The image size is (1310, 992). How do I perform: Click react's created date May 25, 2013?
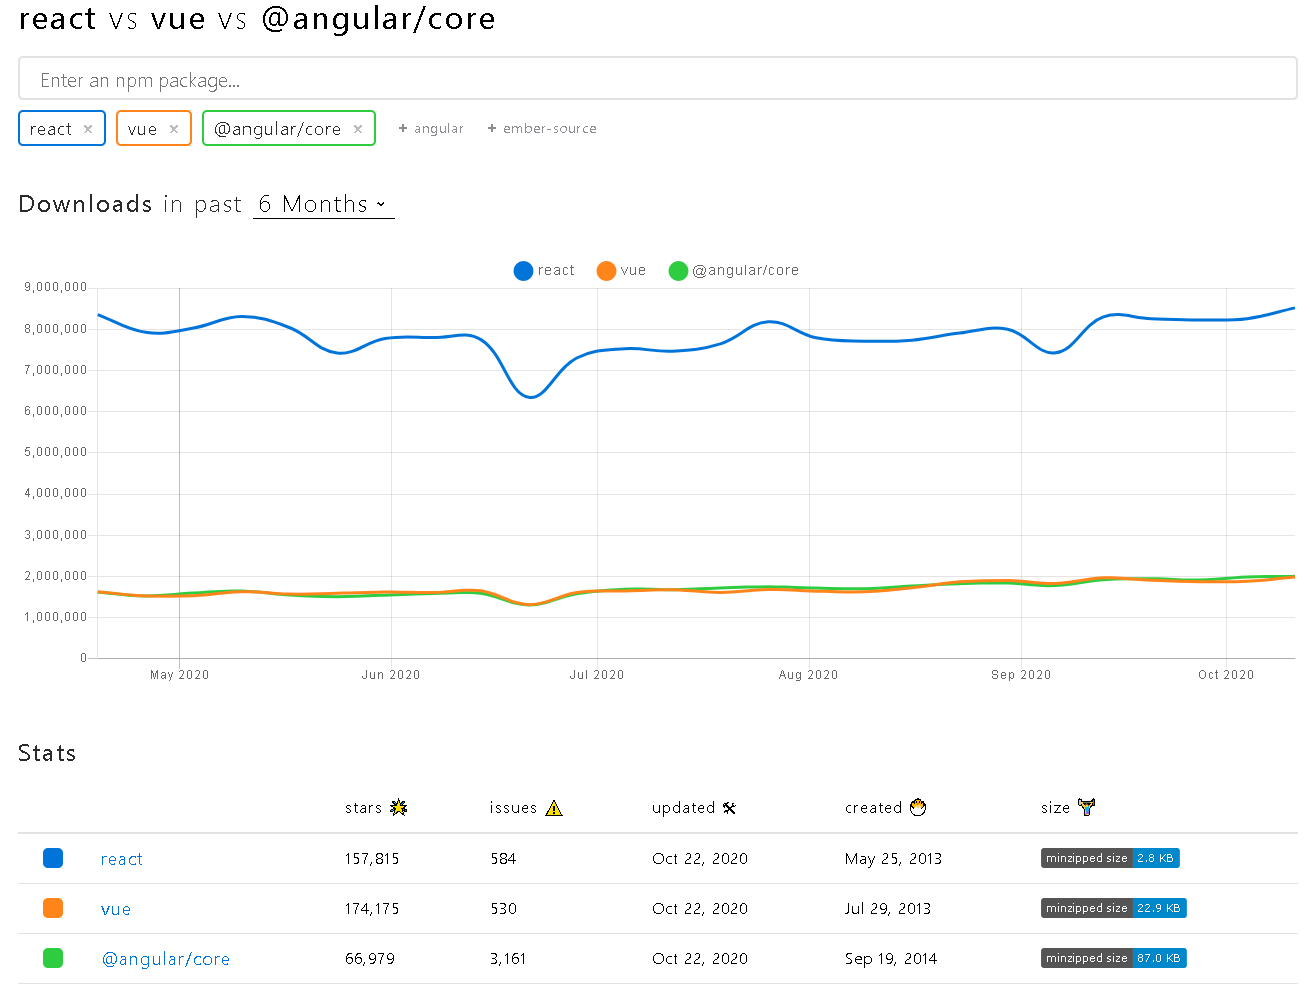click(x=893, y=859)
